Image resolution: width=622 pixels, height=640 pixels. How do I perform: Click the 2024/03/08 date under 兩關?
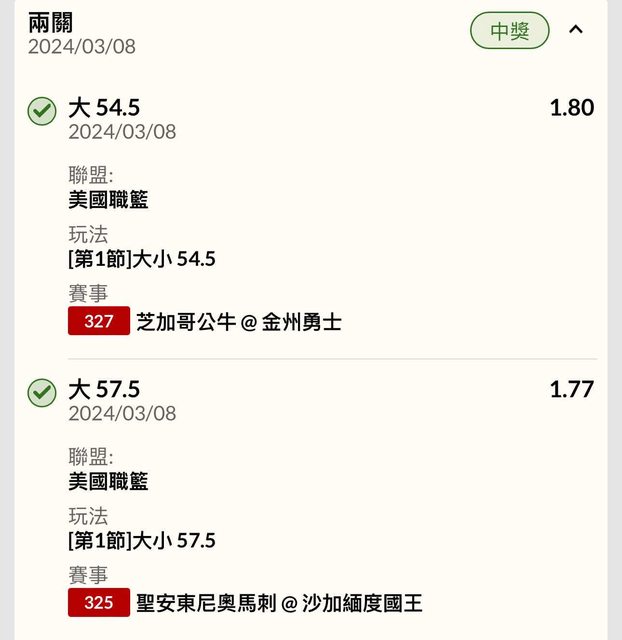[x=82, y=47]
